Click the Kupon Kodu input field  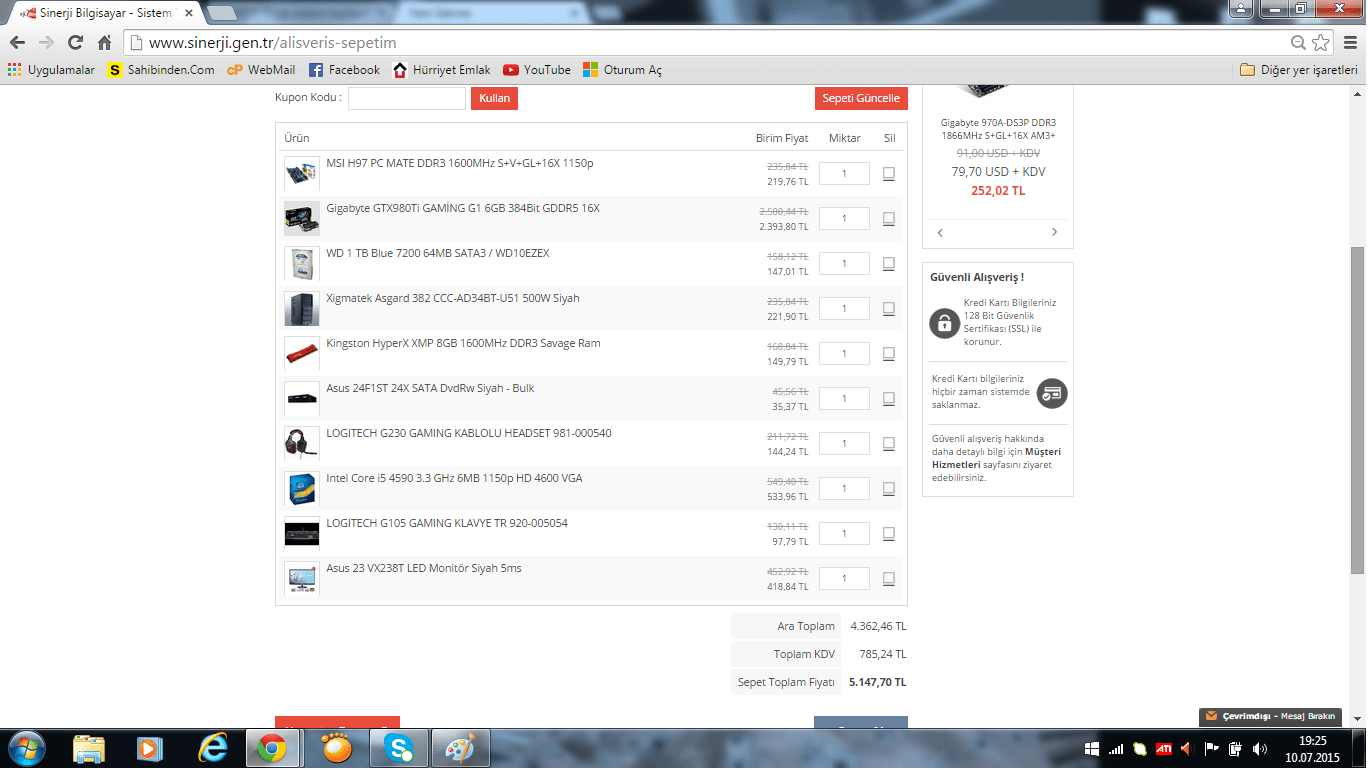(x=406, y=98)
